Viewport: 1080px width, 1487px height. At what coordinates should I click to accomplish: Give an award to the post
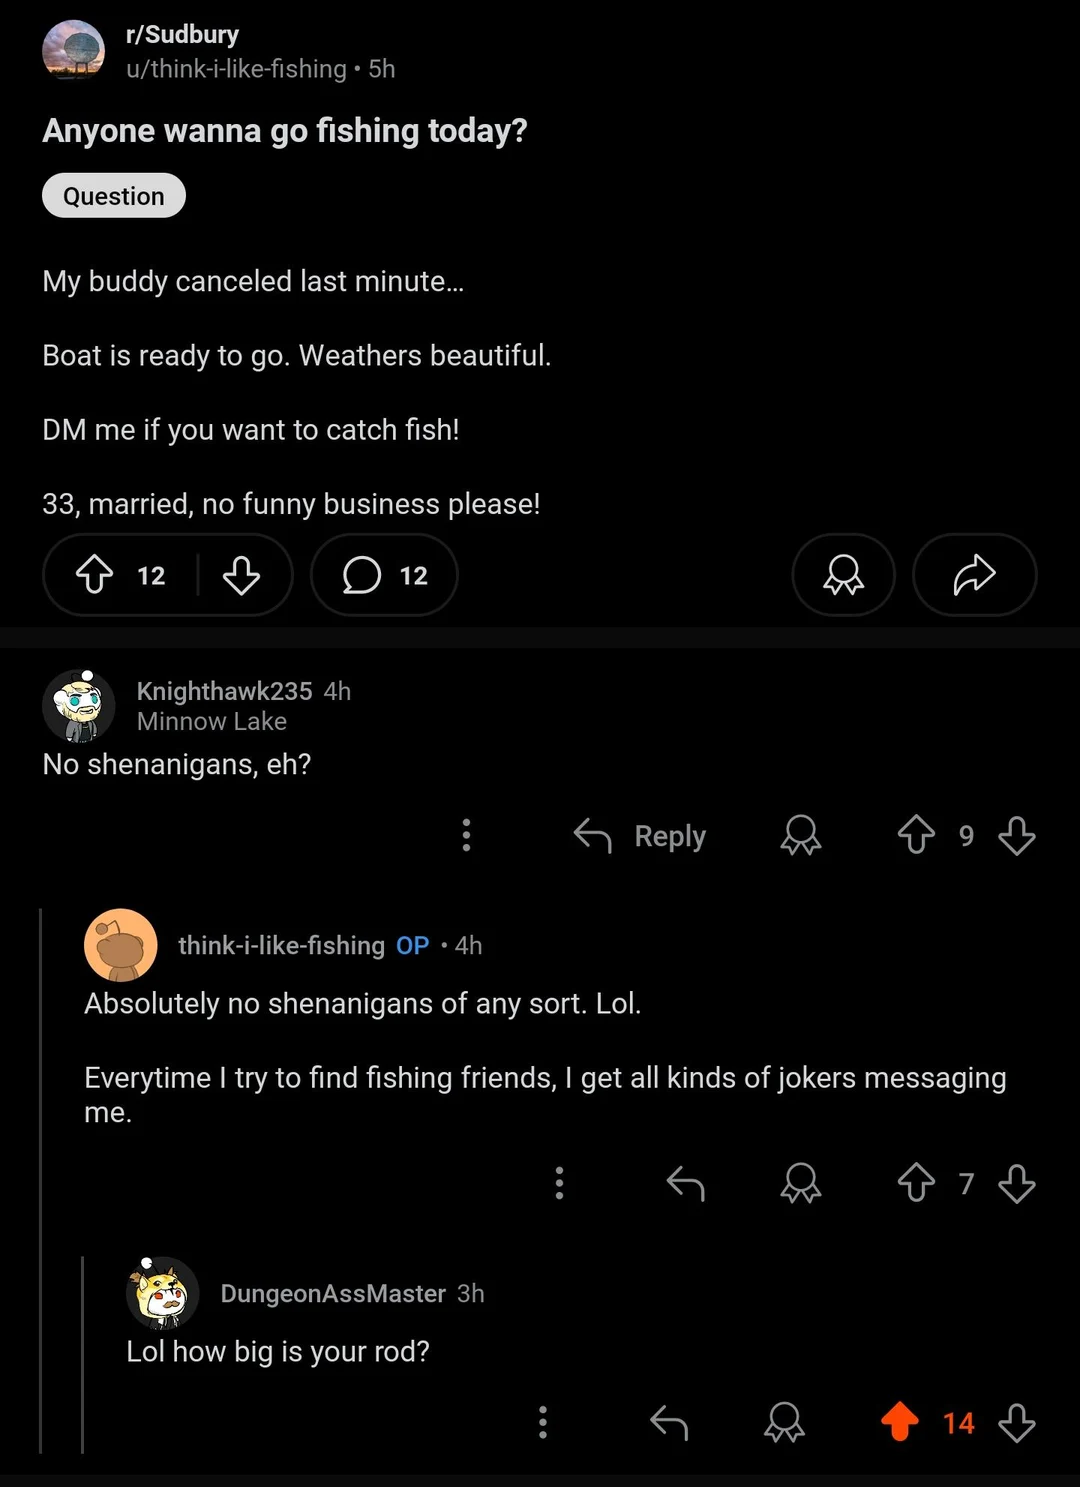click(843, 575)
